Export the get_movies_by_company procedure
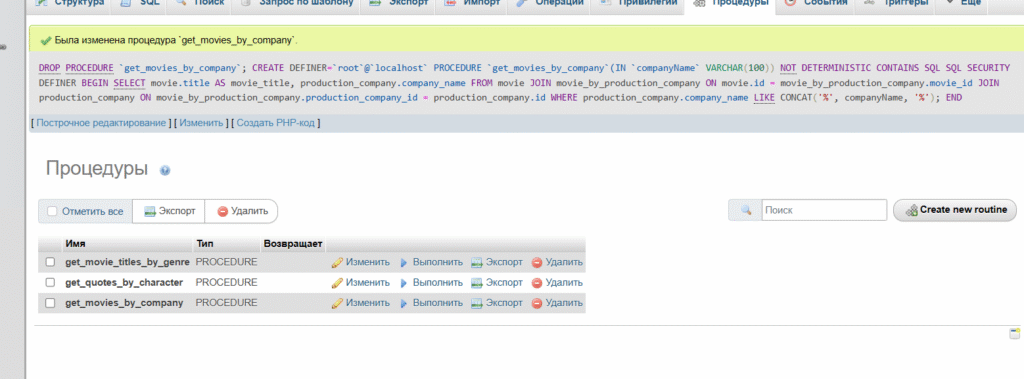 [x=497, y=303]
